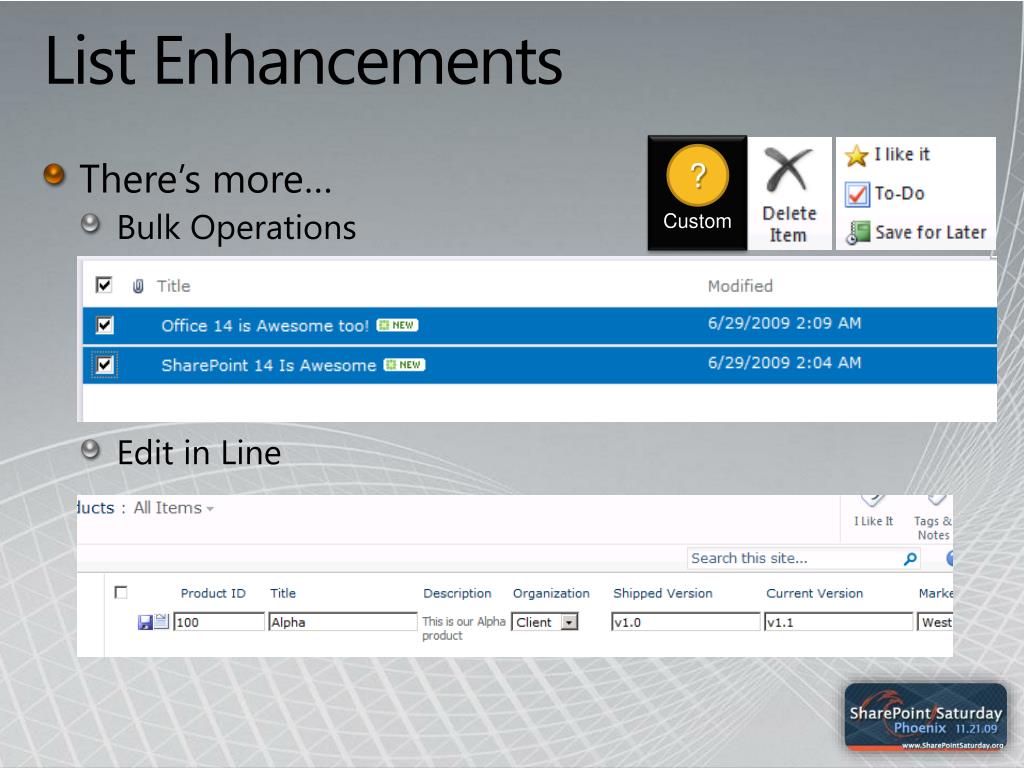Click the Delete Item X icon

click(x=788, y=169)
